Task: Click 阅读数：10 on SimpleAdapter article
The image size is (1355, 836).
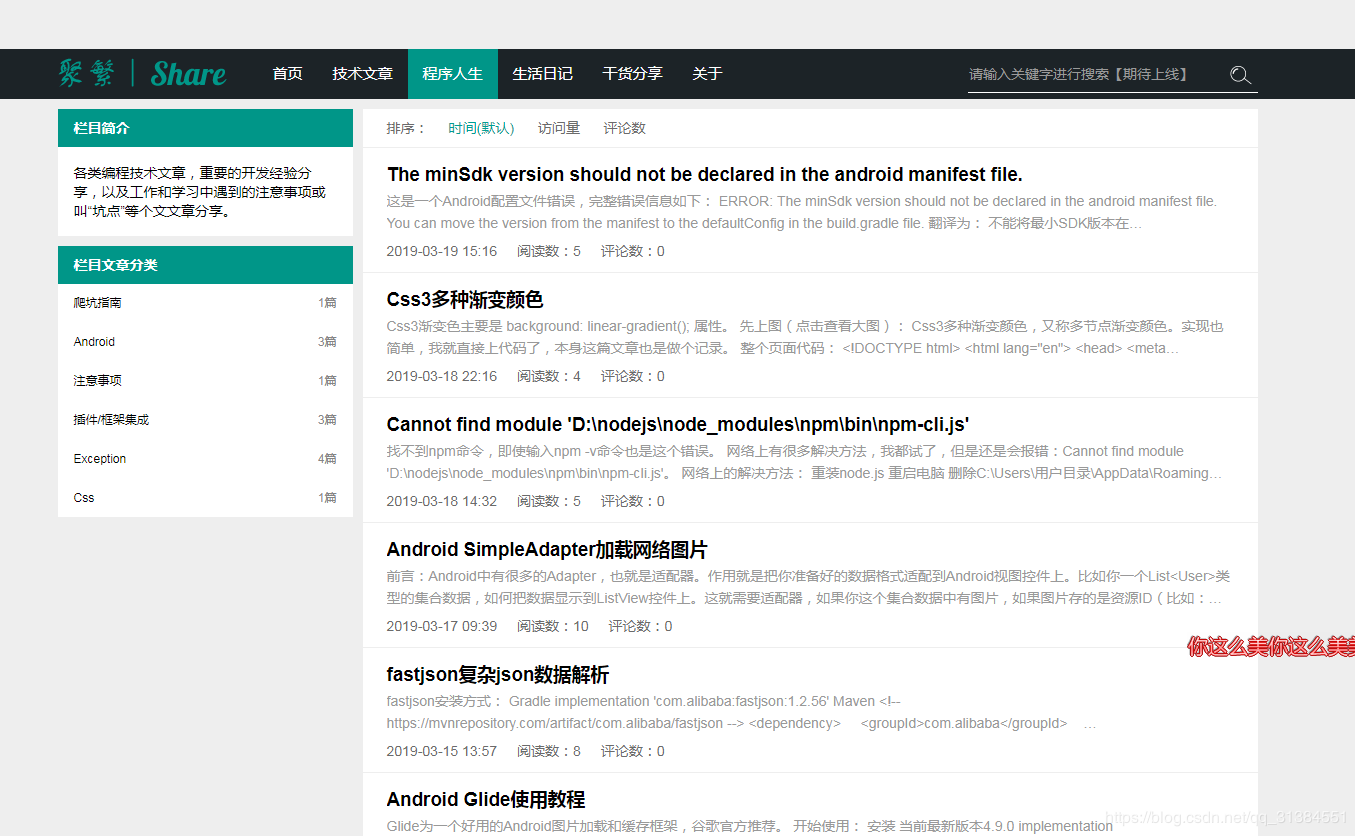Action: tap(553, 626)
